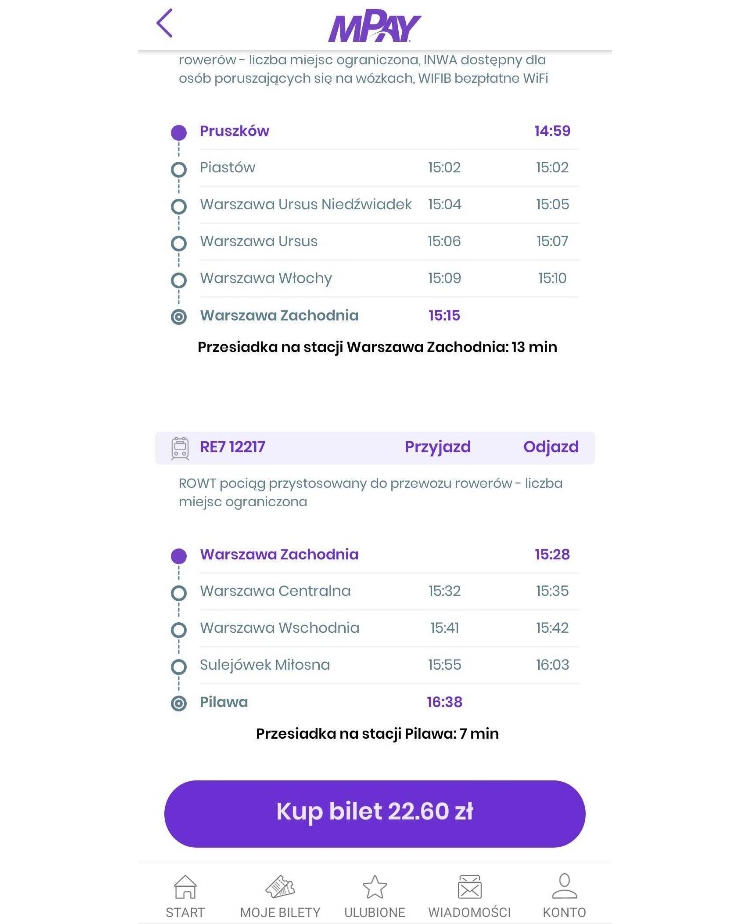The height and width of the screenshot is (924, 750).
Task: Tap the 16:38 arrival time for Pilawa
Action: [x=444, y=702]
